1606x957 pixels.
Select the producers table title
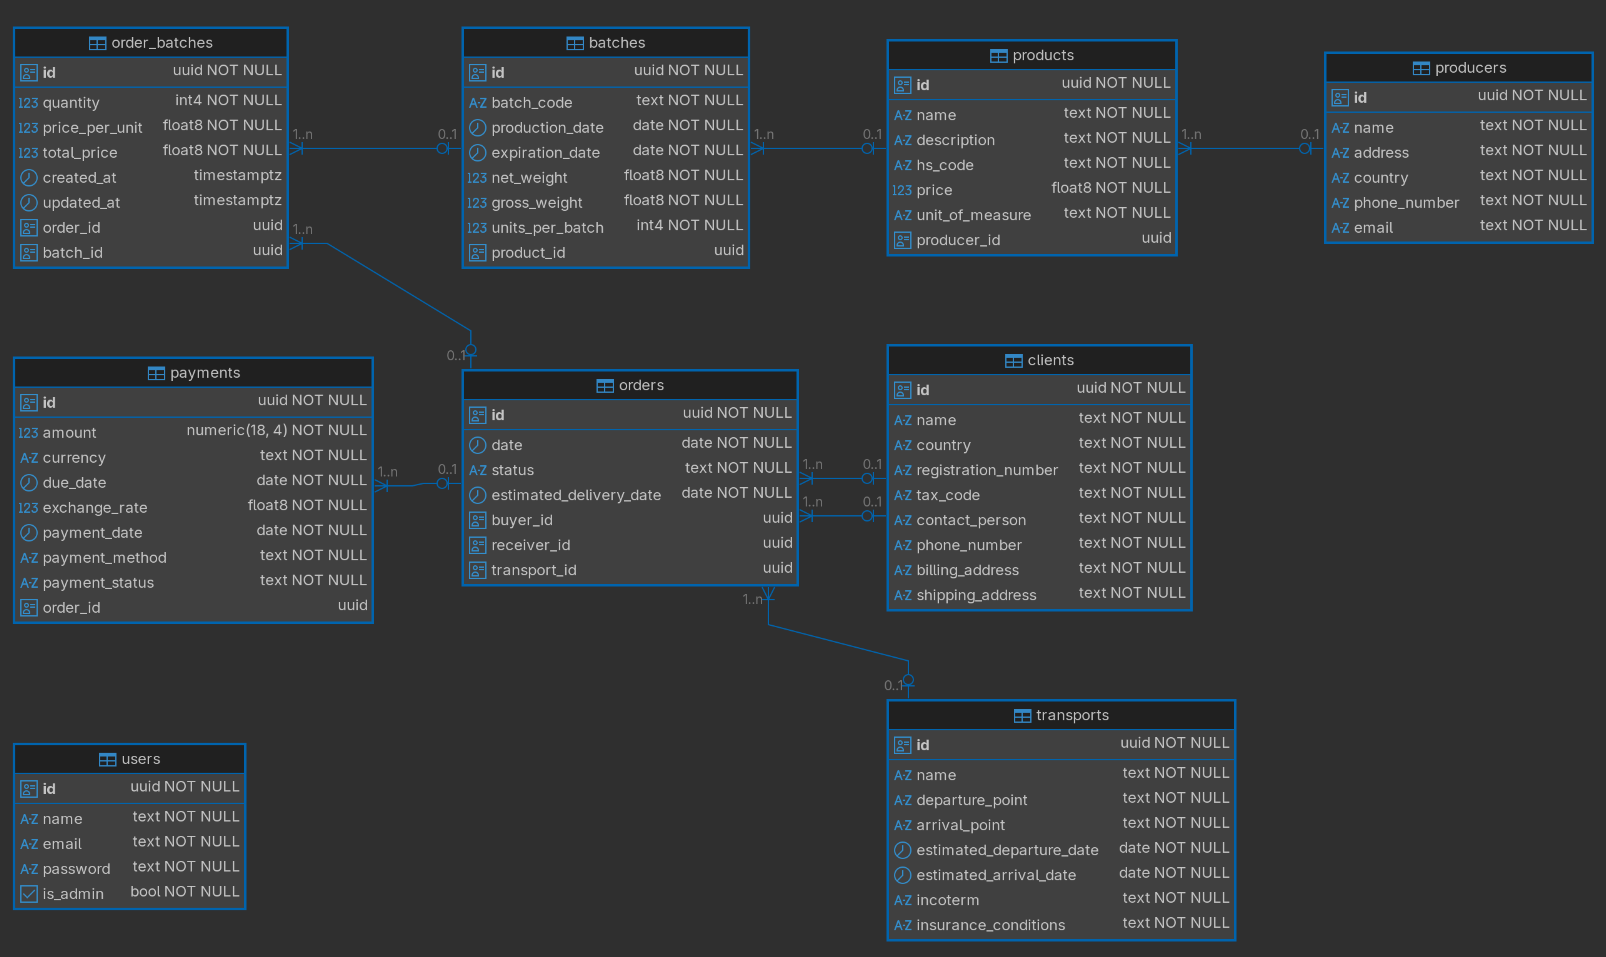click(1469, 68)
